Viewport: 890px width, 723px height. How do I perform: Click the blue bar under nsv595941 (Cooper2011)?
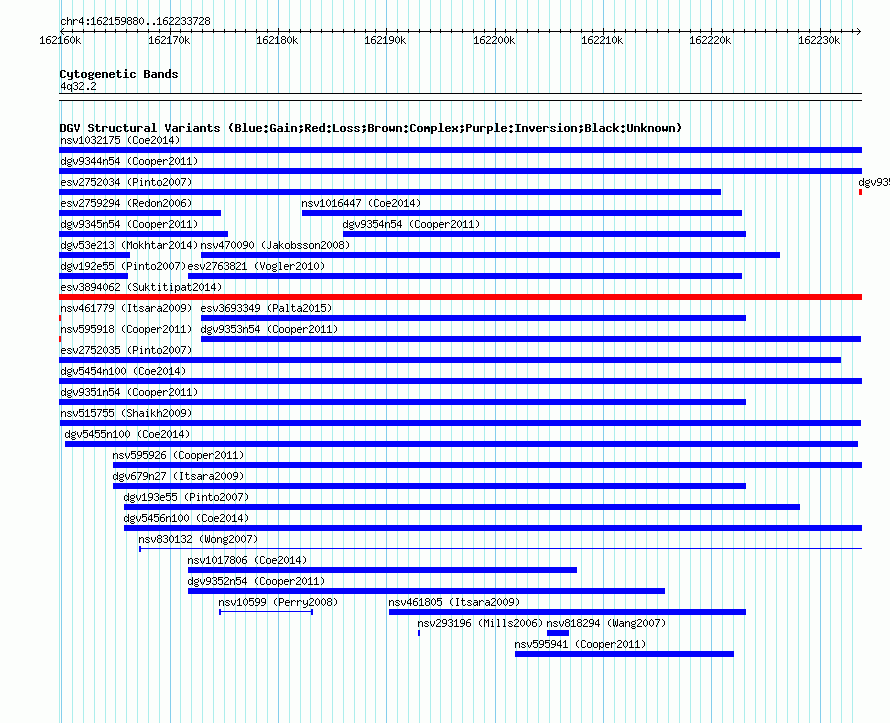tap(624, 654)
